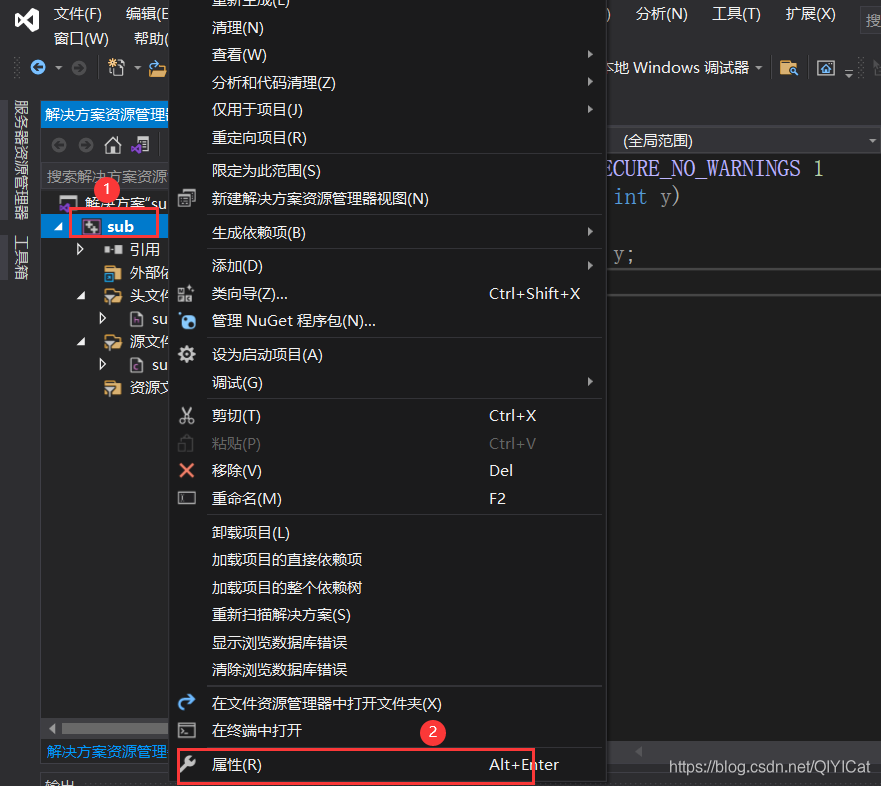Click the scissors icon beside 剪切
This screenshot has width=881, height=786.
(187, 416)
